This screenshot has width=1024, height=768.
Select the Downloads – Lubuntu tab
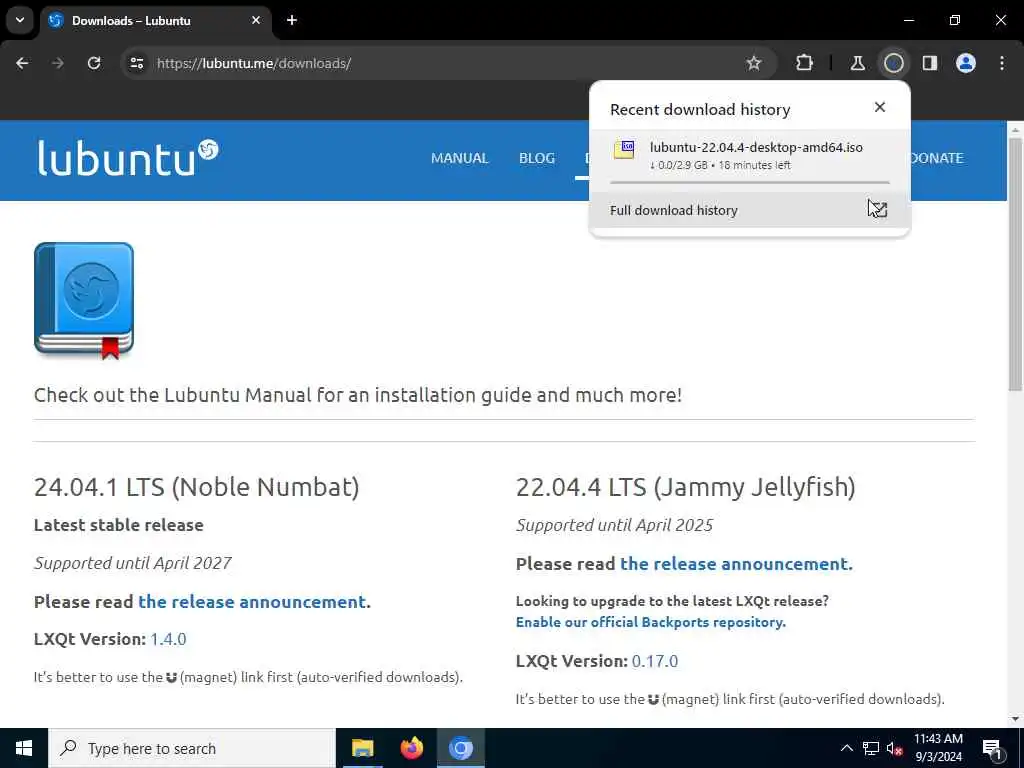(155, 21)
